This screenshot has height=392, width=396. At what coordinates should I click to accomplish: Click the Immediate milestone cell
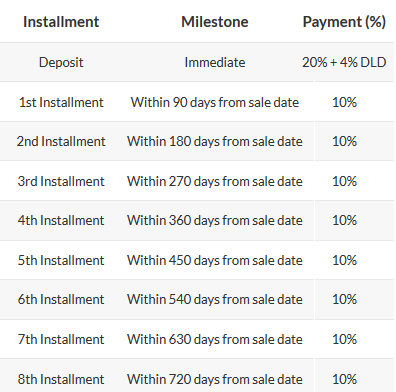215,62
